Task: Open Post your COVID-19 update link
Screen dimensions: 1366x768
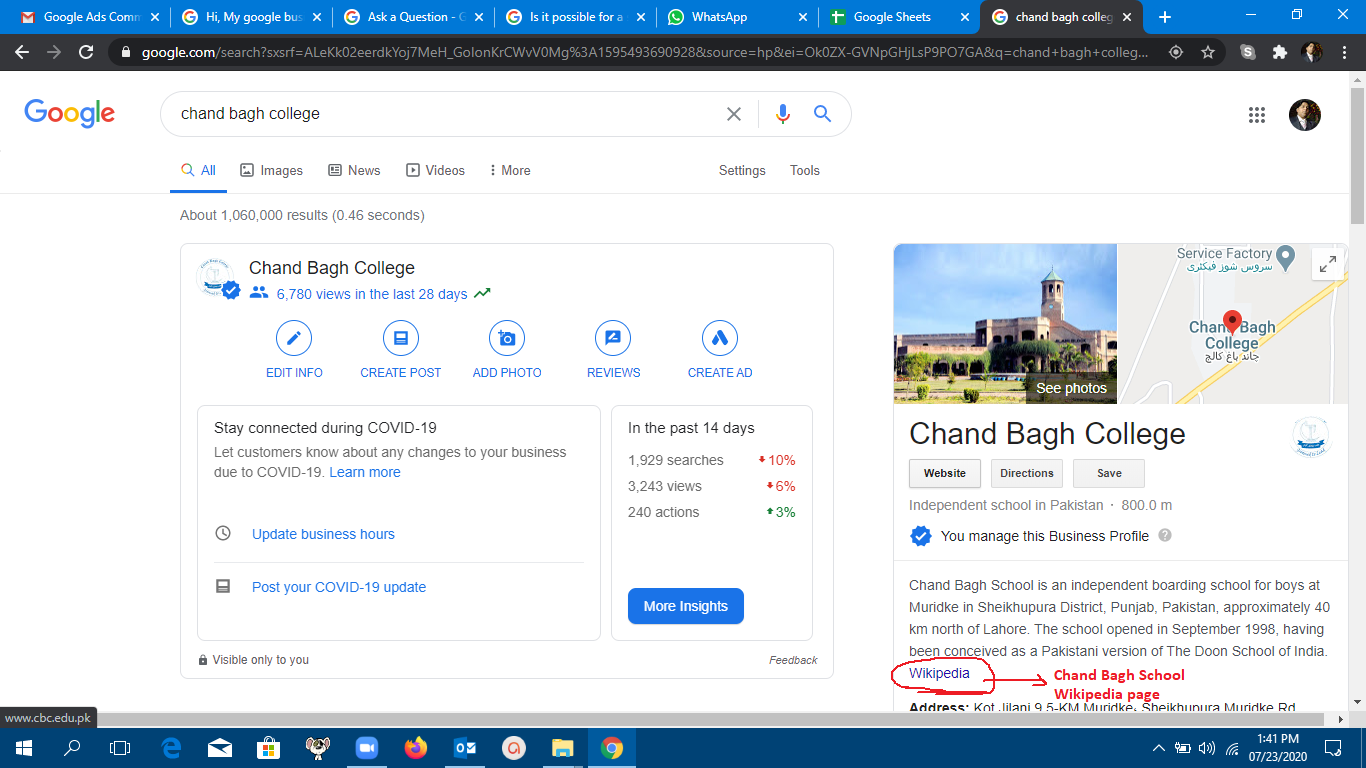Action: pyautogui.click(x=339, y=587)
